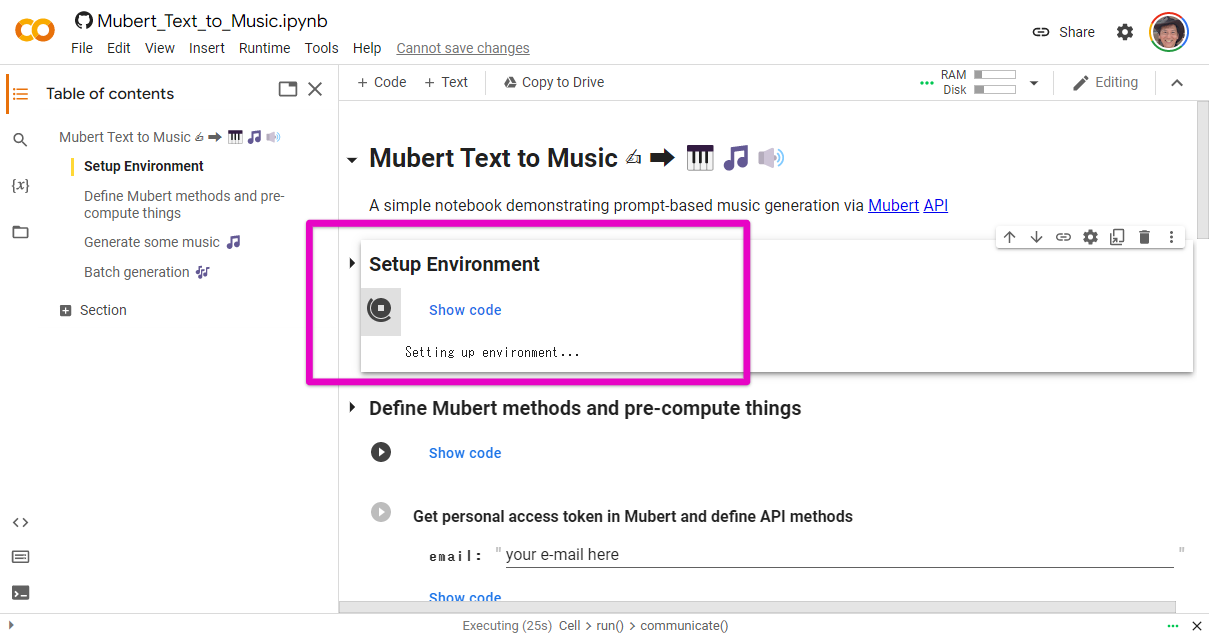Move cell down using arrow icon

pos(1036,237)
